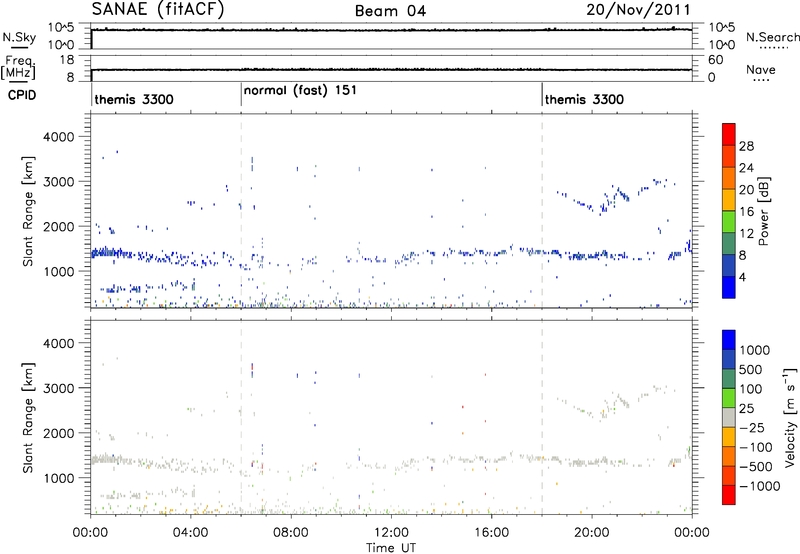Click the 1000 label on Velocity colorbar
800x554 pixels.
pyautogui.click(x=755, y=350)
